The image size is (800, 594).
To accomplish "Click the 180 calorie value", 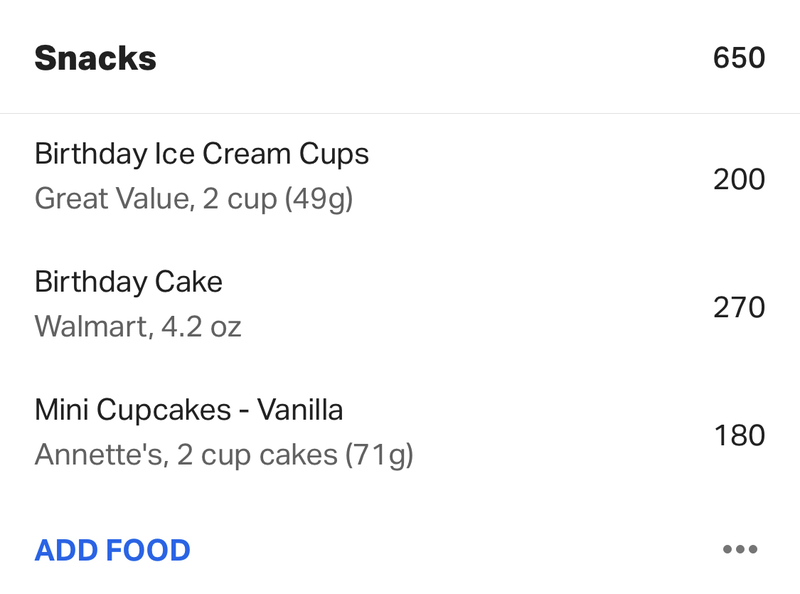I will tap(739, 435).
